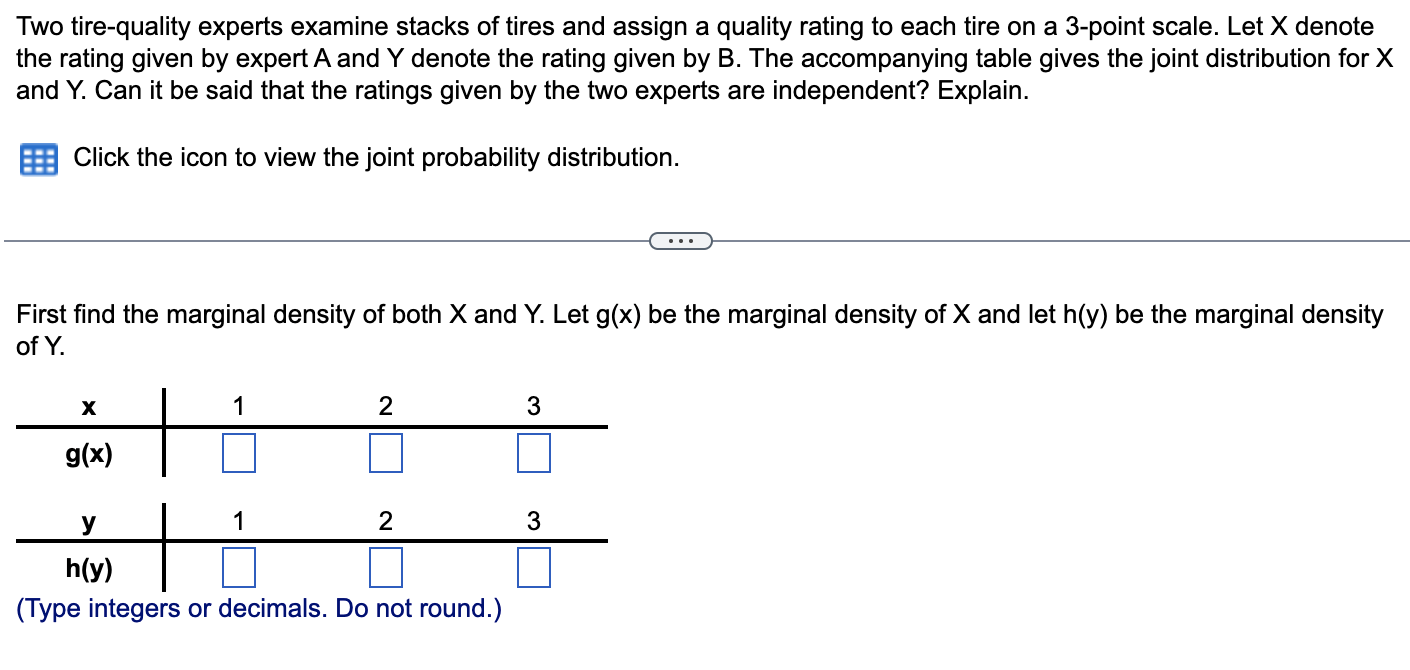Viewport: 1410px width, 670px height.
Task: Click column header 3 in the h(y) table
Action: point(533,521)
